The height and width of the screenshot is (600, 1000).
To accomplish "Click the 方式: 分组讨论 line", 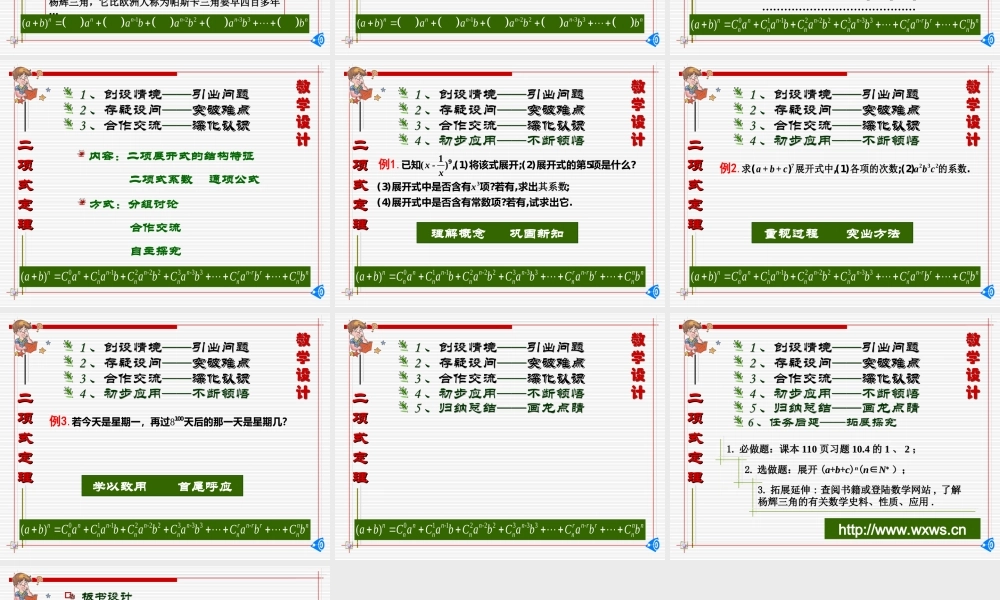I will (133, 204).
